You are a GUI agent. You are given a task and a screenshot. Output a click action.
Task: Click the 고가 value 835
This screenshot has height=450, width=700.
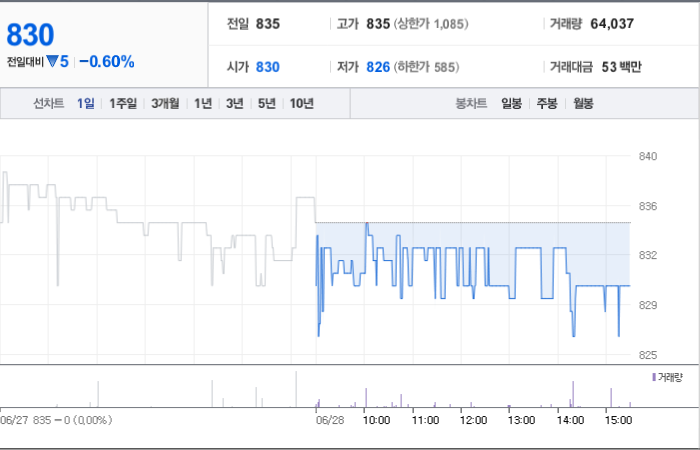(378, 24)
